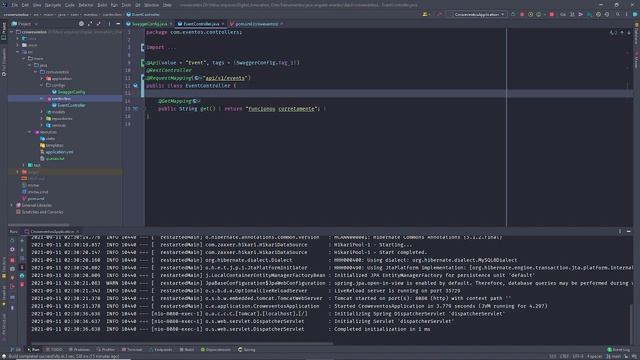The height and width of the screenshot is (360, 640).
Task: Click the Expand All icon in Project panel
Action: pyautogui.click(x=90, y=24)
